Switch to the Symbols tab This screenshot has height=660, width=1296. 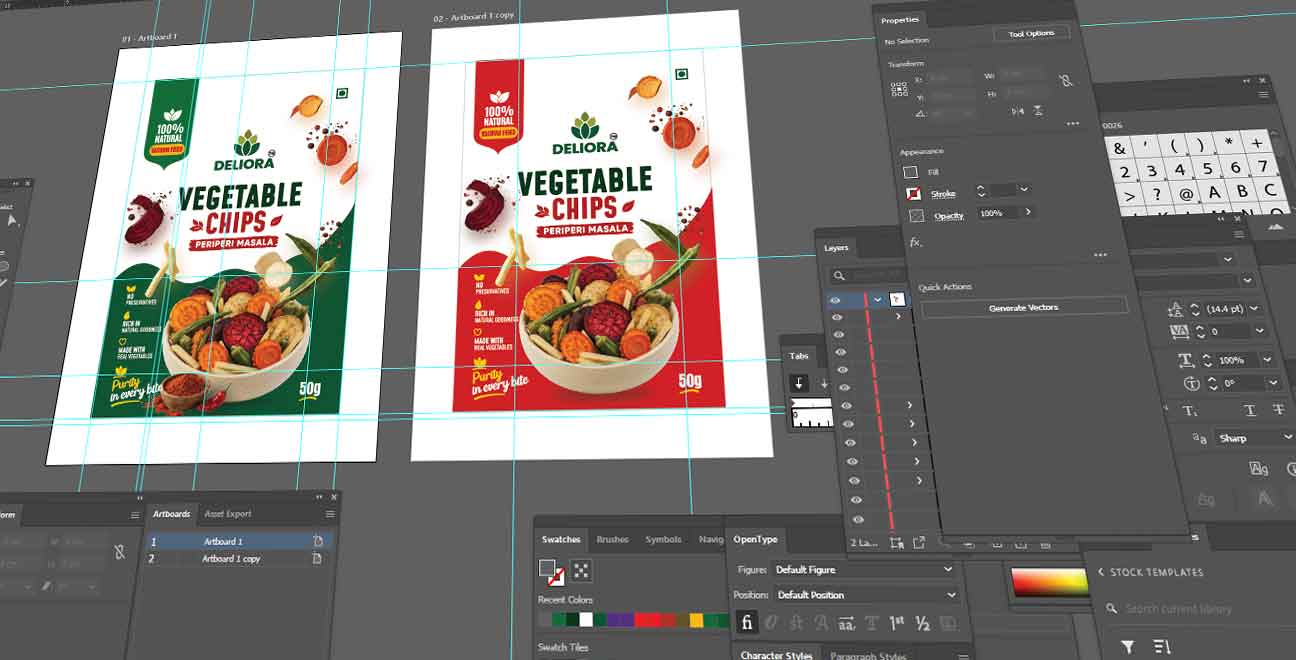point(663,539)
